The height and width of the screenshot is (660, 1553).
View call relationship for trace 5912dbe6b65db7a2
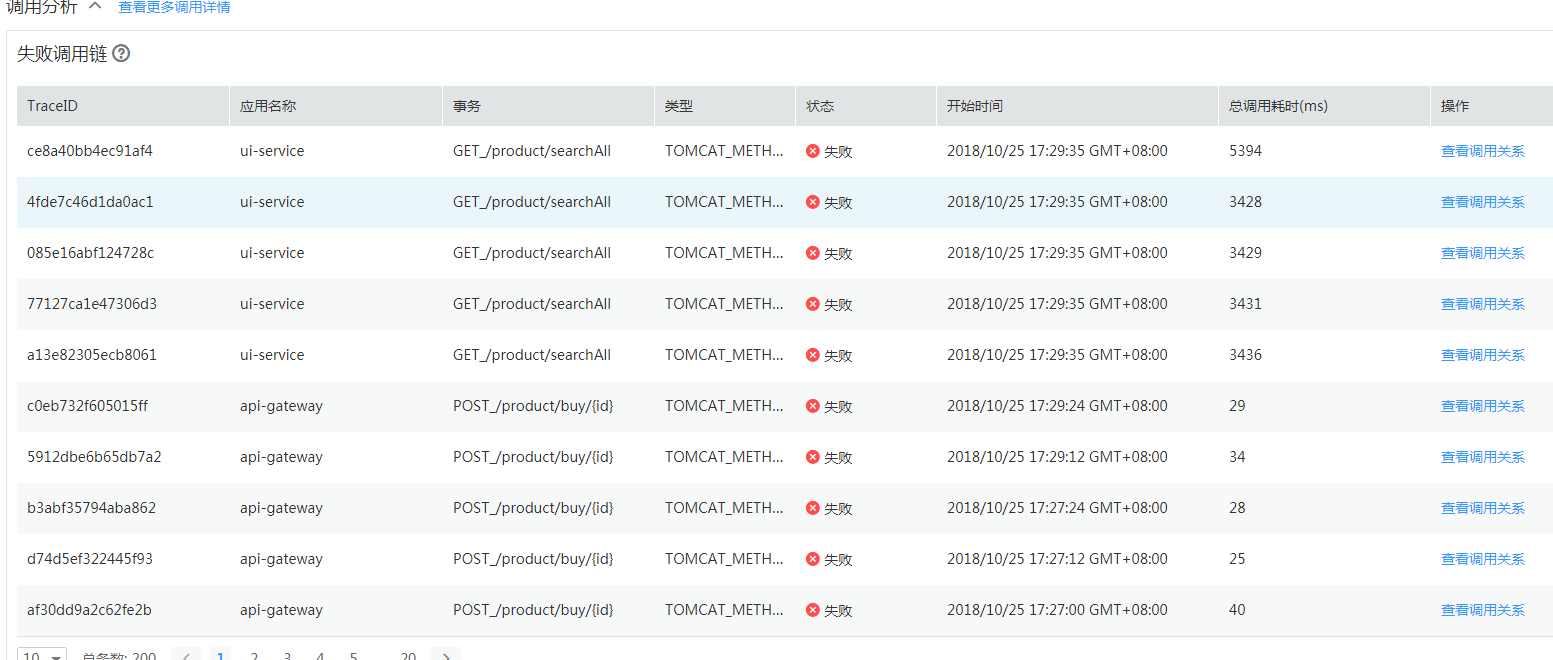coord(1482,458)
